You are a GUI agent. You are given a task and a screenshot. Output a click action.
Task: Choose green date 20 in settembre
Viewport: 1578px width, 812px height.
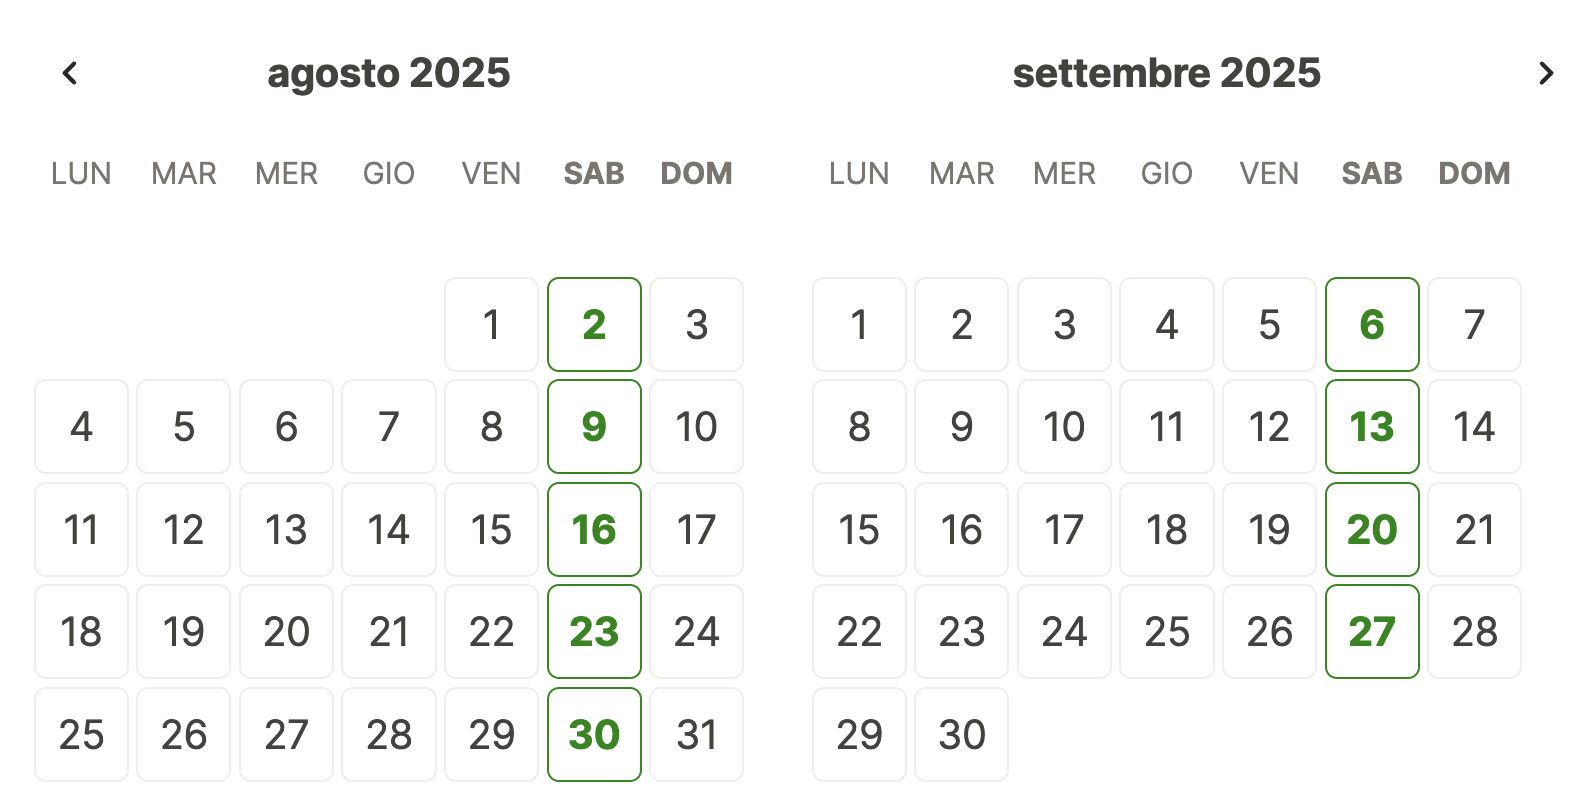(1372, 529)
